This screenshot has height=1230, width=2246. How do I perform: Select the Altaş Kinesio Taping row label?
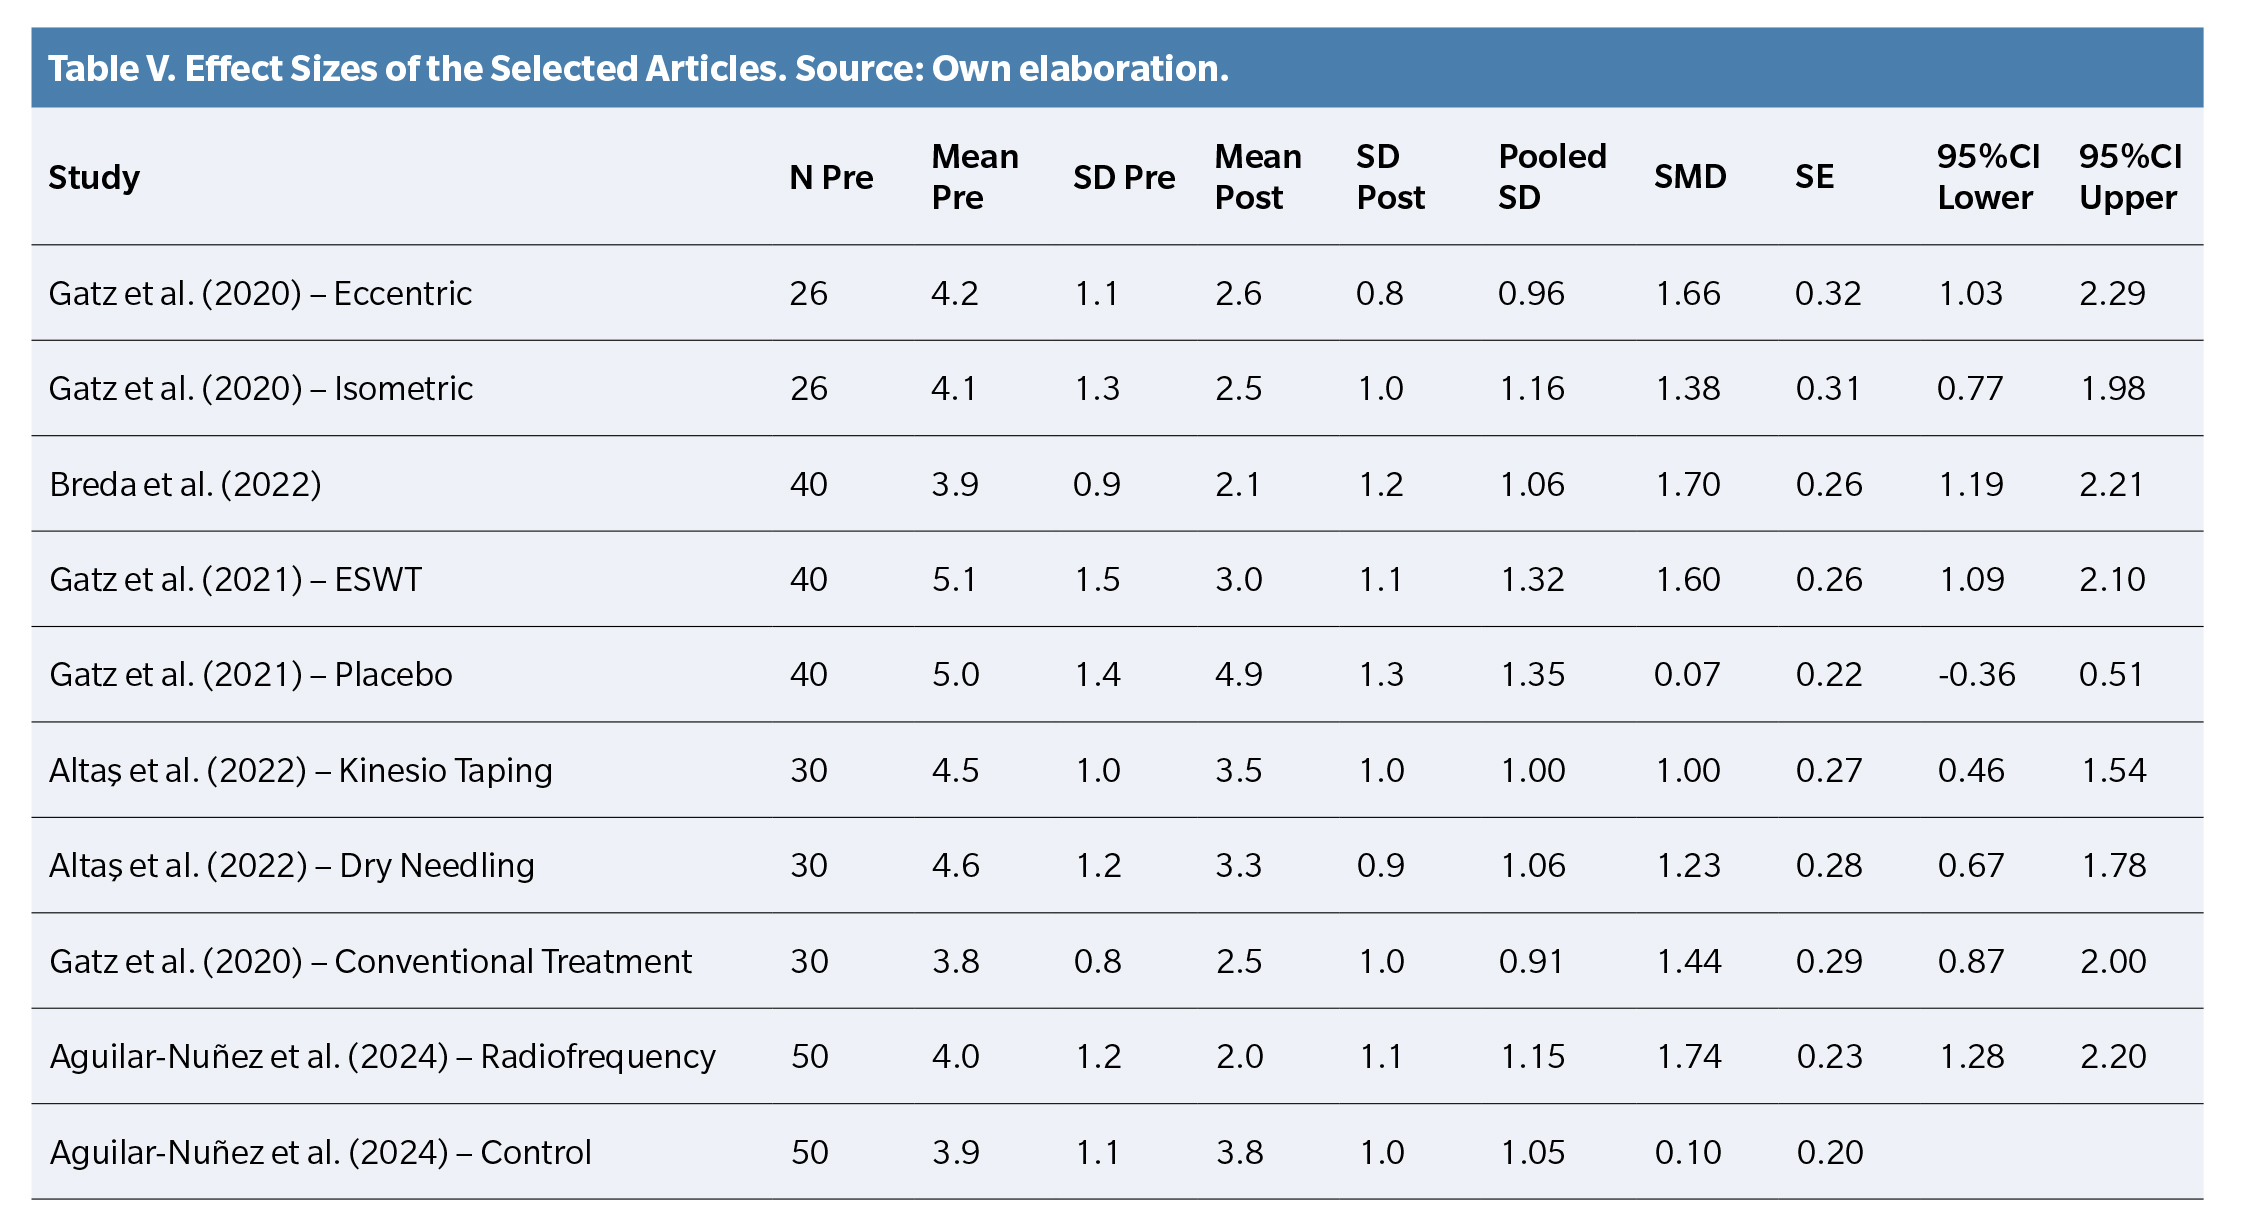point(301,770)
